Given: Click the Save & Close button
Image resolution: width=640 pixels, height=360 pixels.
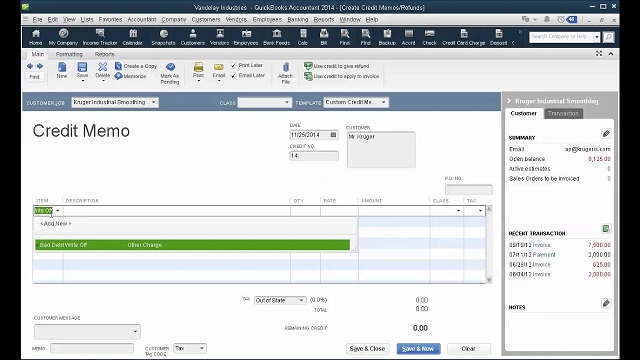Looking at the screenshot, I should point(367,349).
